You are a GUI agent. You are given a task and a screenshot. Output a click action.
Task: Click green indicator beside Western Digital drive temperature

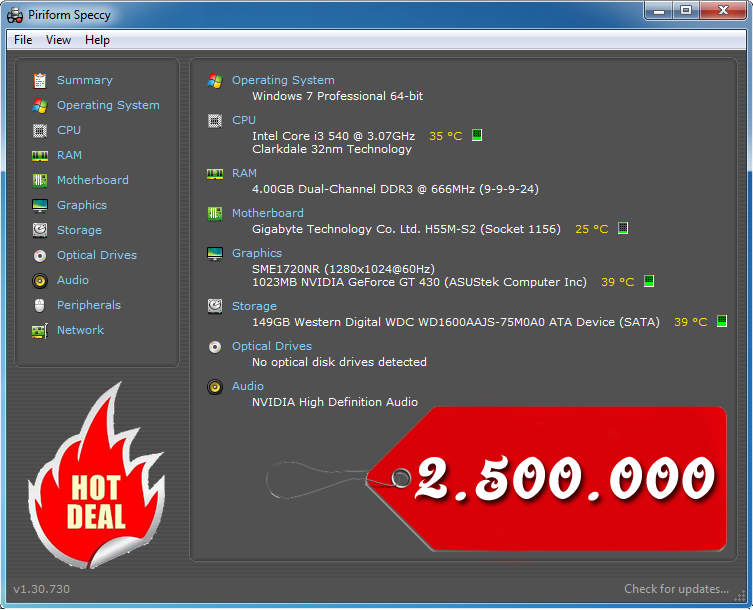(x=722, y=321)
